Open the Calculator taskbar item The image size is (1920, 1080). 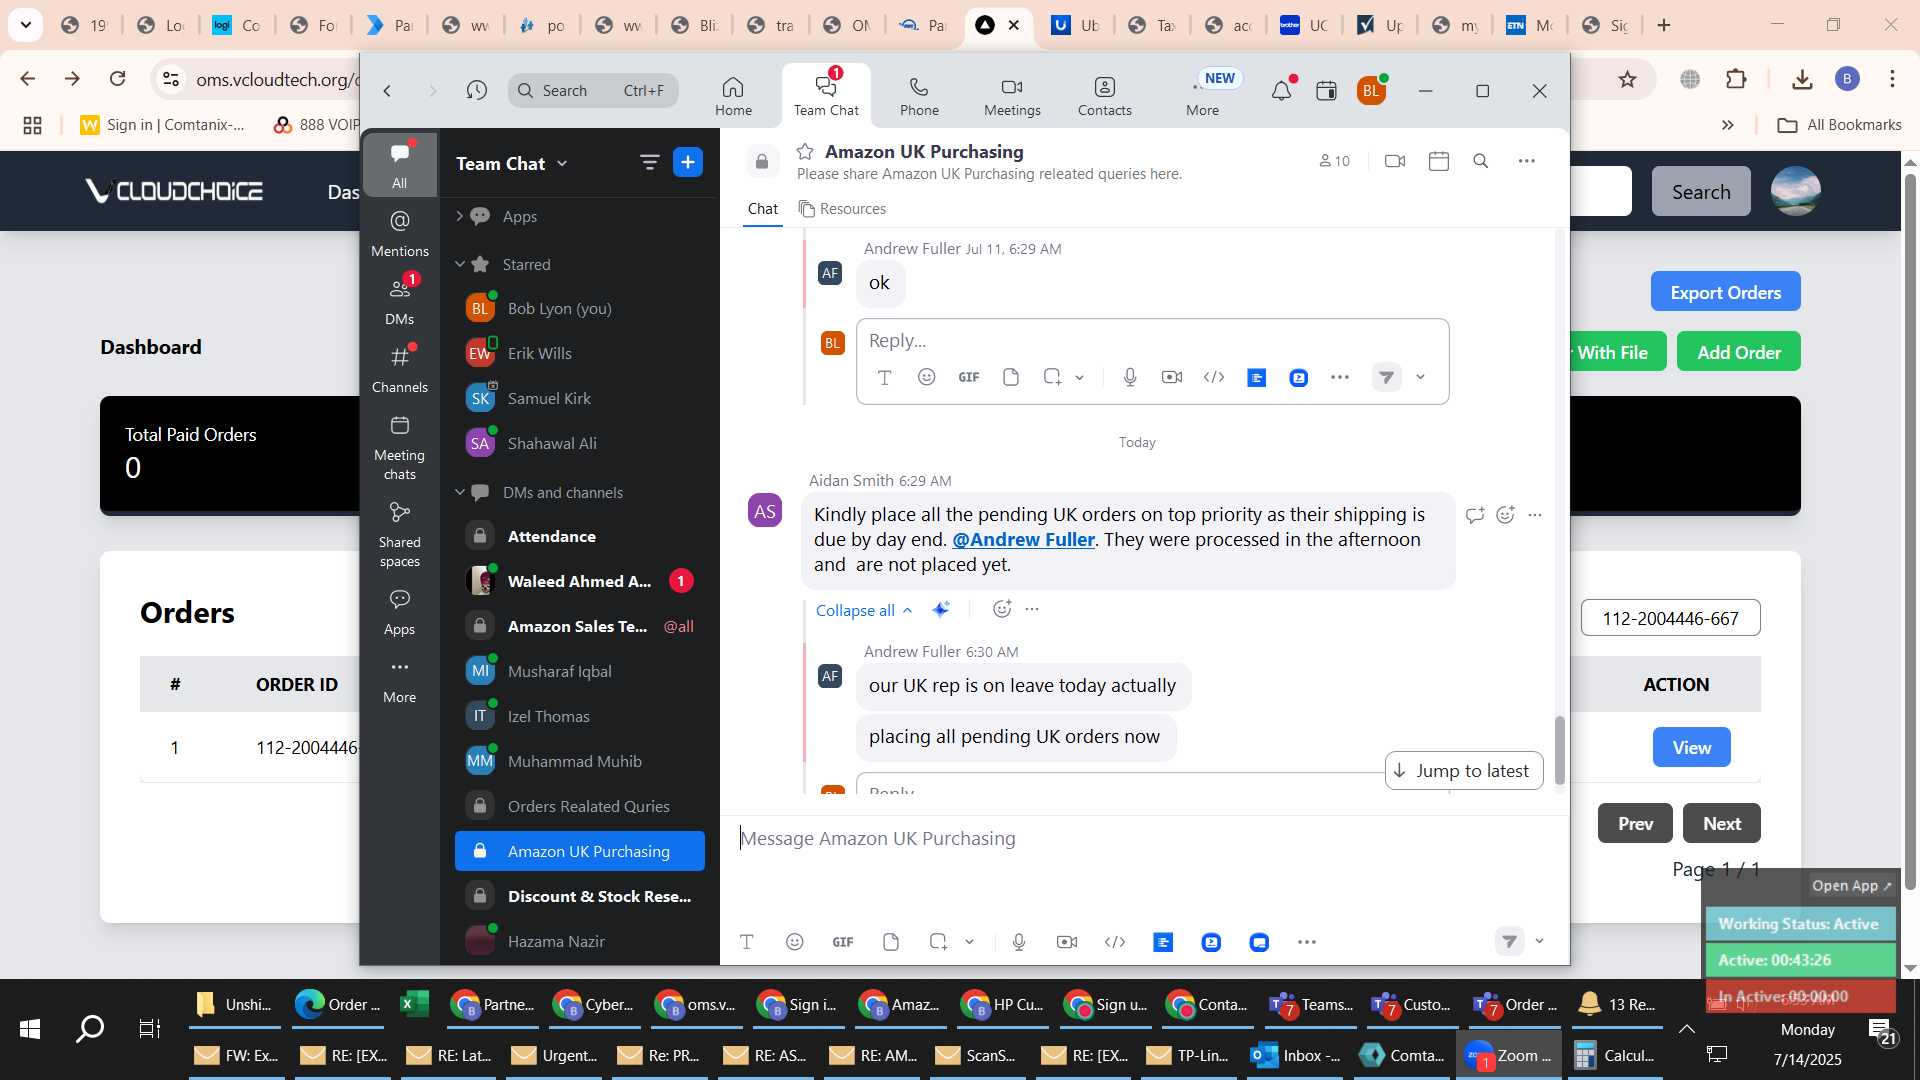[x=1615, y=1055]
